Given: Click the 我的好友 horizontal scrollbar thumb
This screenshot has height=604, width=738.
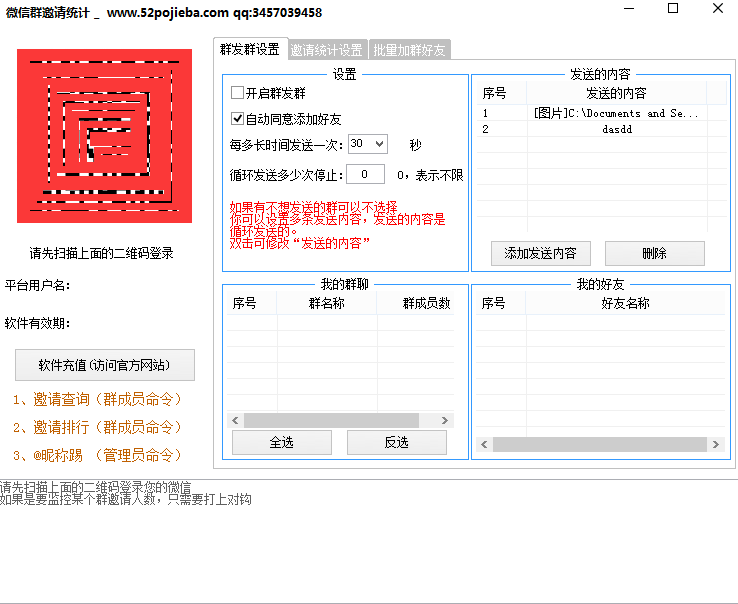Looking at the screenshot, I should 600,444.
